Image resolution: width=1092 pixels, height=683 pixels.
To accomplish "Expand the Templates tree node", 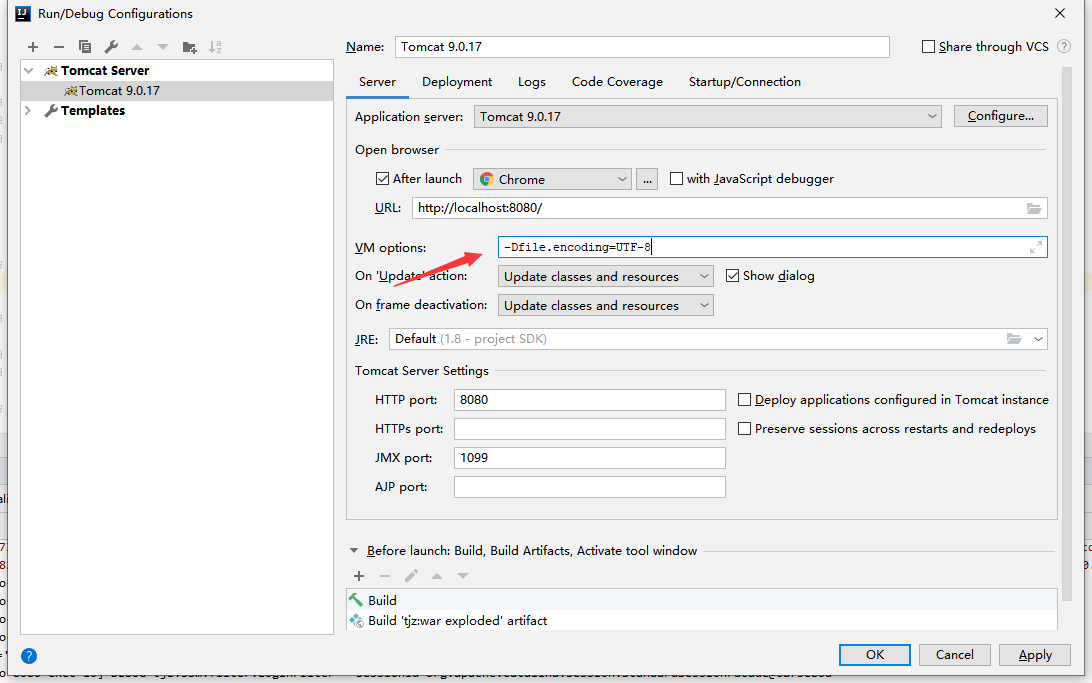I will pos(29,111).
